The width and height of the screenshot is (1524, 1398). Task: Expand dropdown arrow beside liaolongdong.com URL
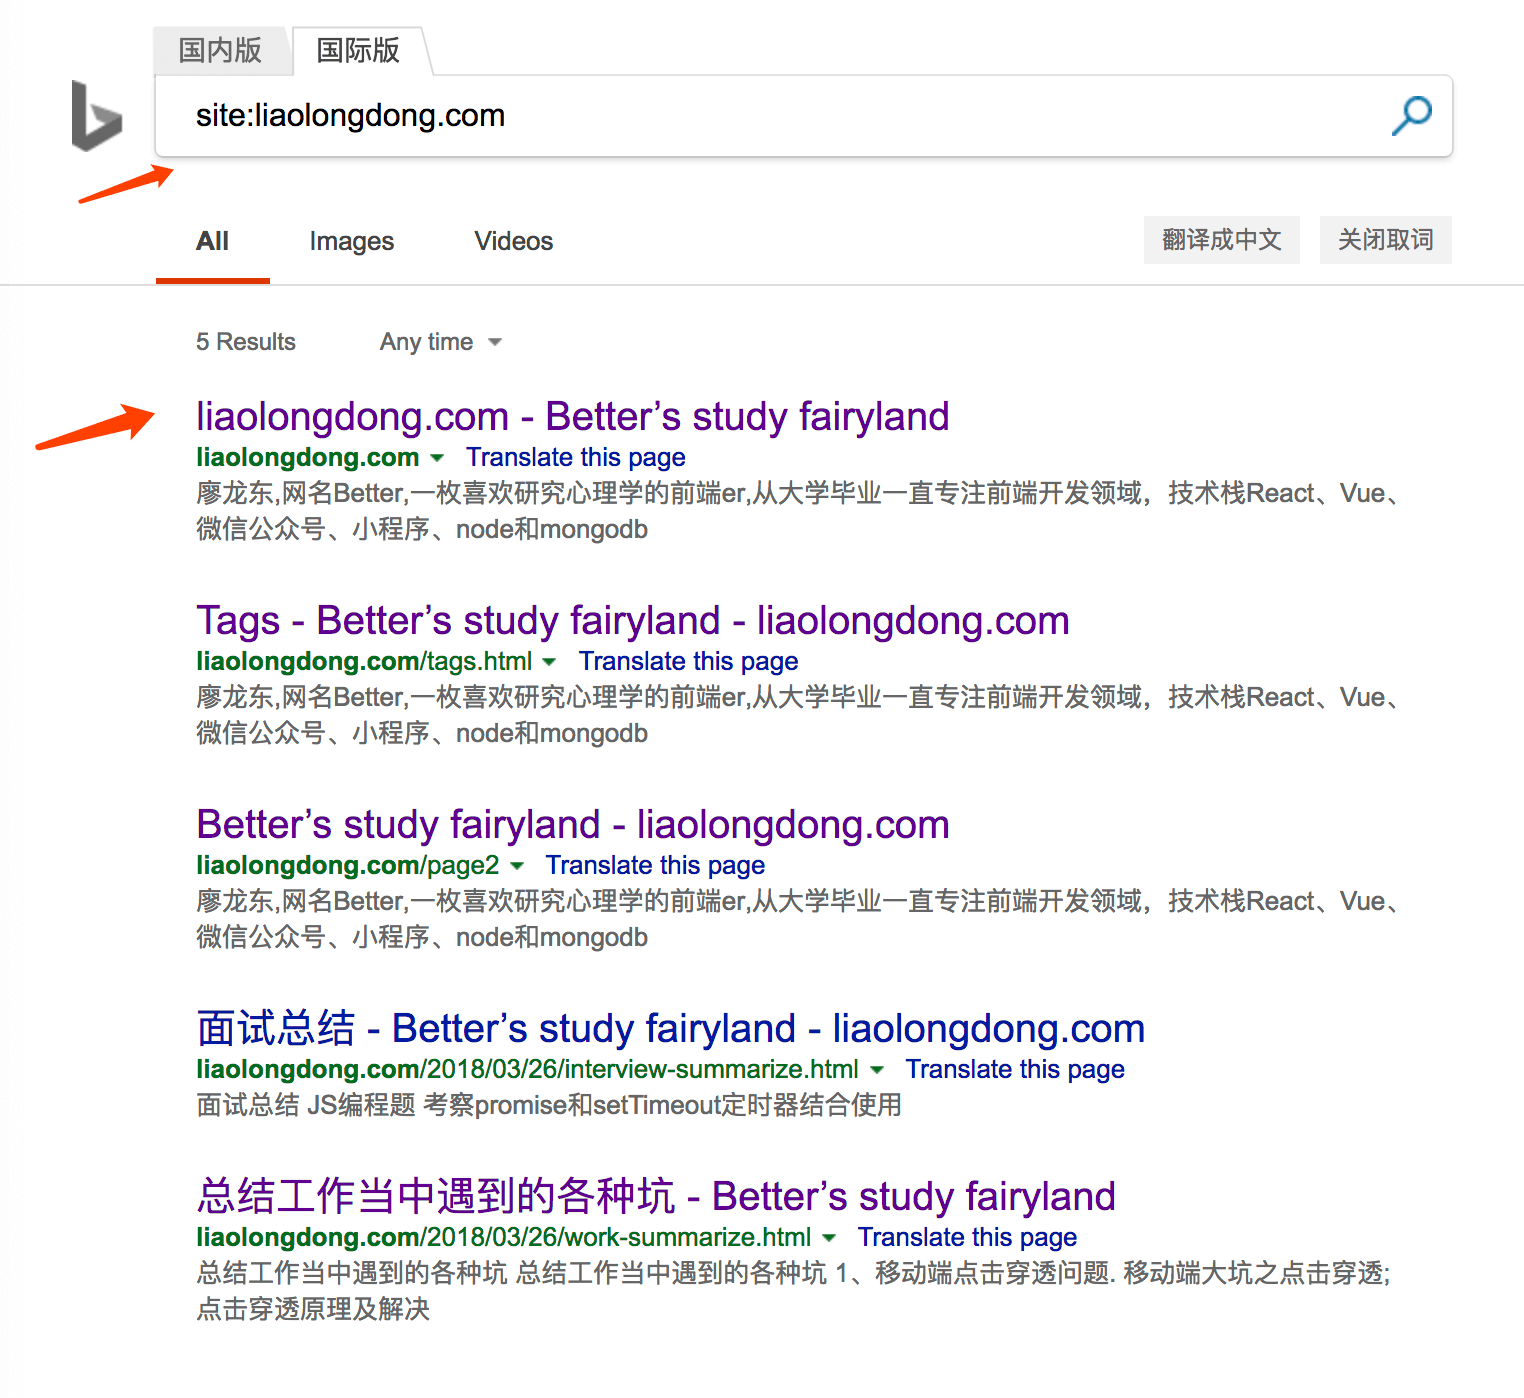(x=437, y=458)
